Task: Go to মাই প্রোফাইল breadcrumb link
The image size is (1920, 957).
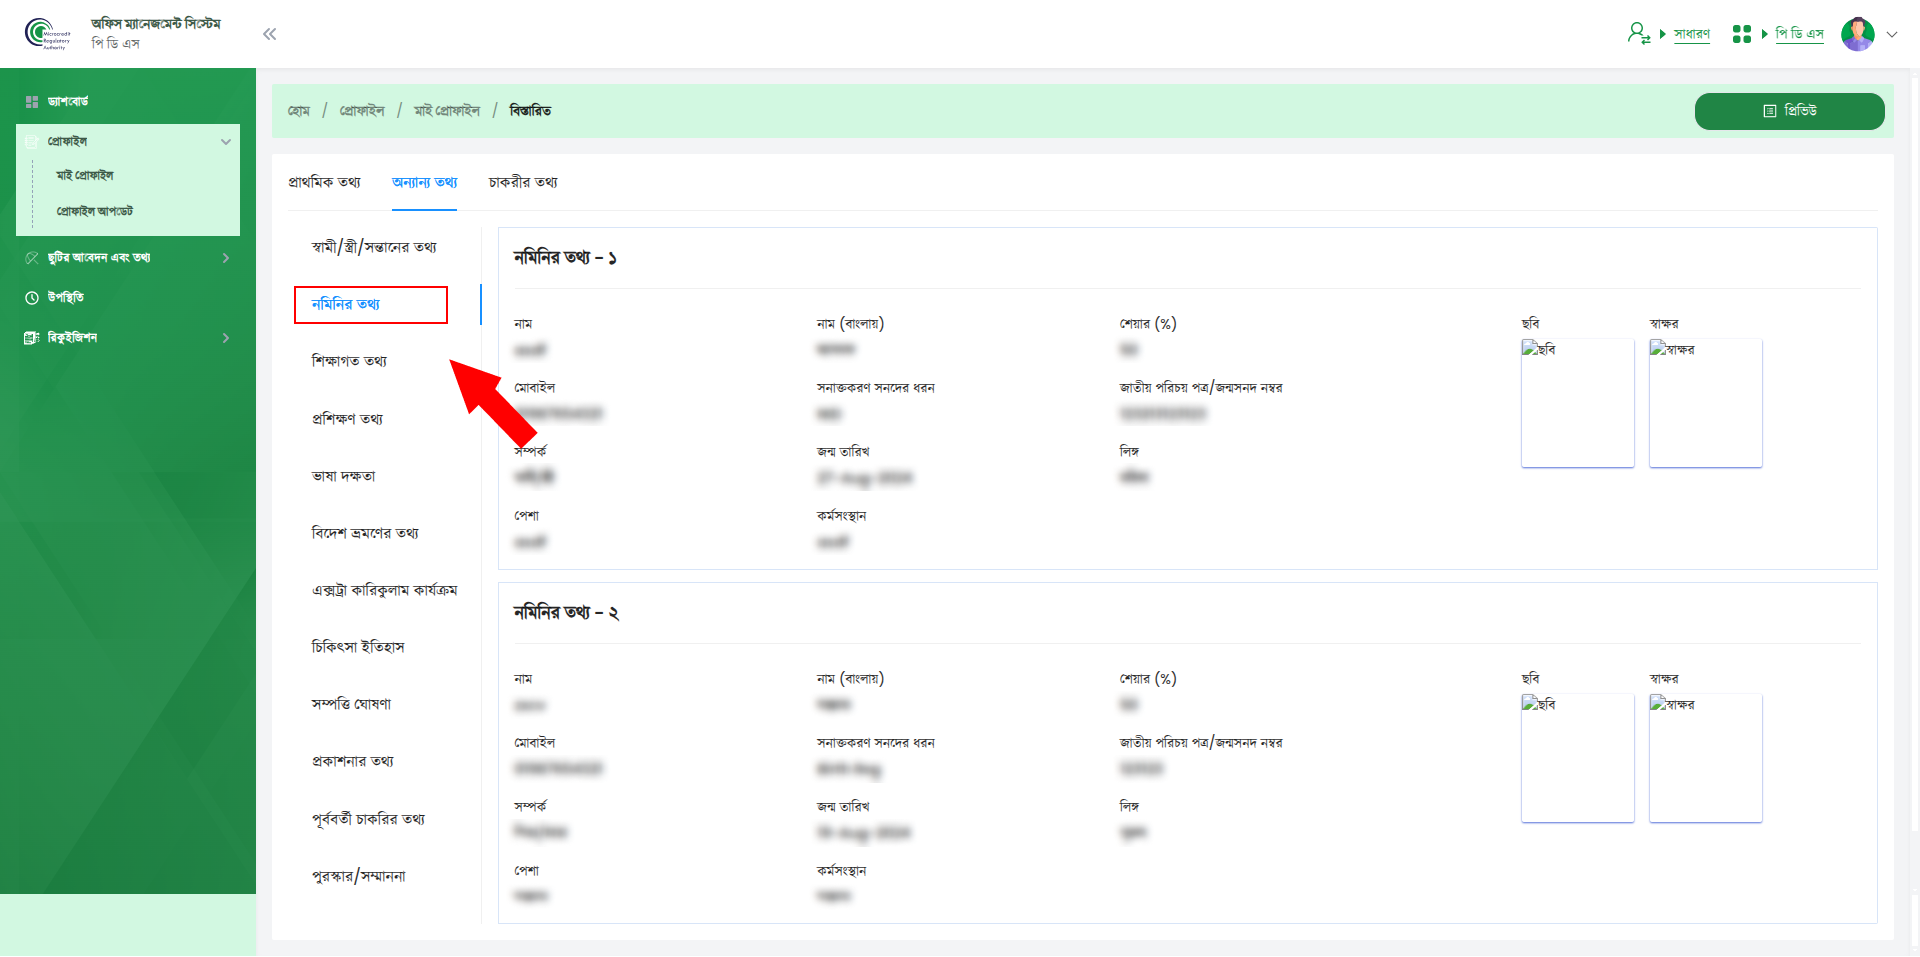Action: click(447, 111)
